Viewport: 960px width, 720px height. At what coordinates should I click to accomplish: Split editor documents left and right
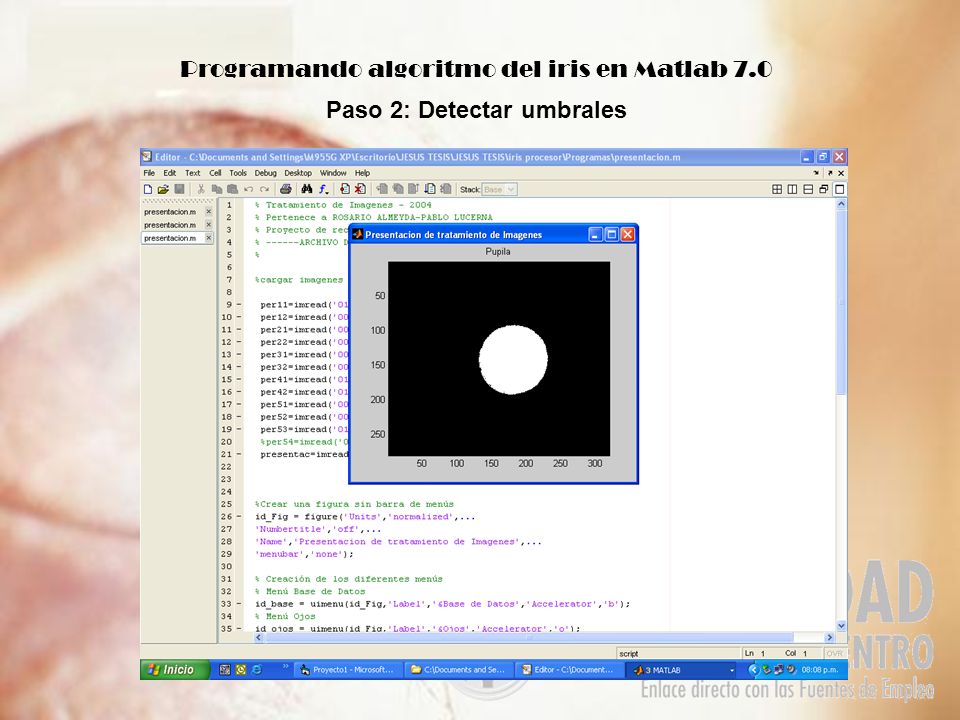pyautogui.click(x=792, y=189)
